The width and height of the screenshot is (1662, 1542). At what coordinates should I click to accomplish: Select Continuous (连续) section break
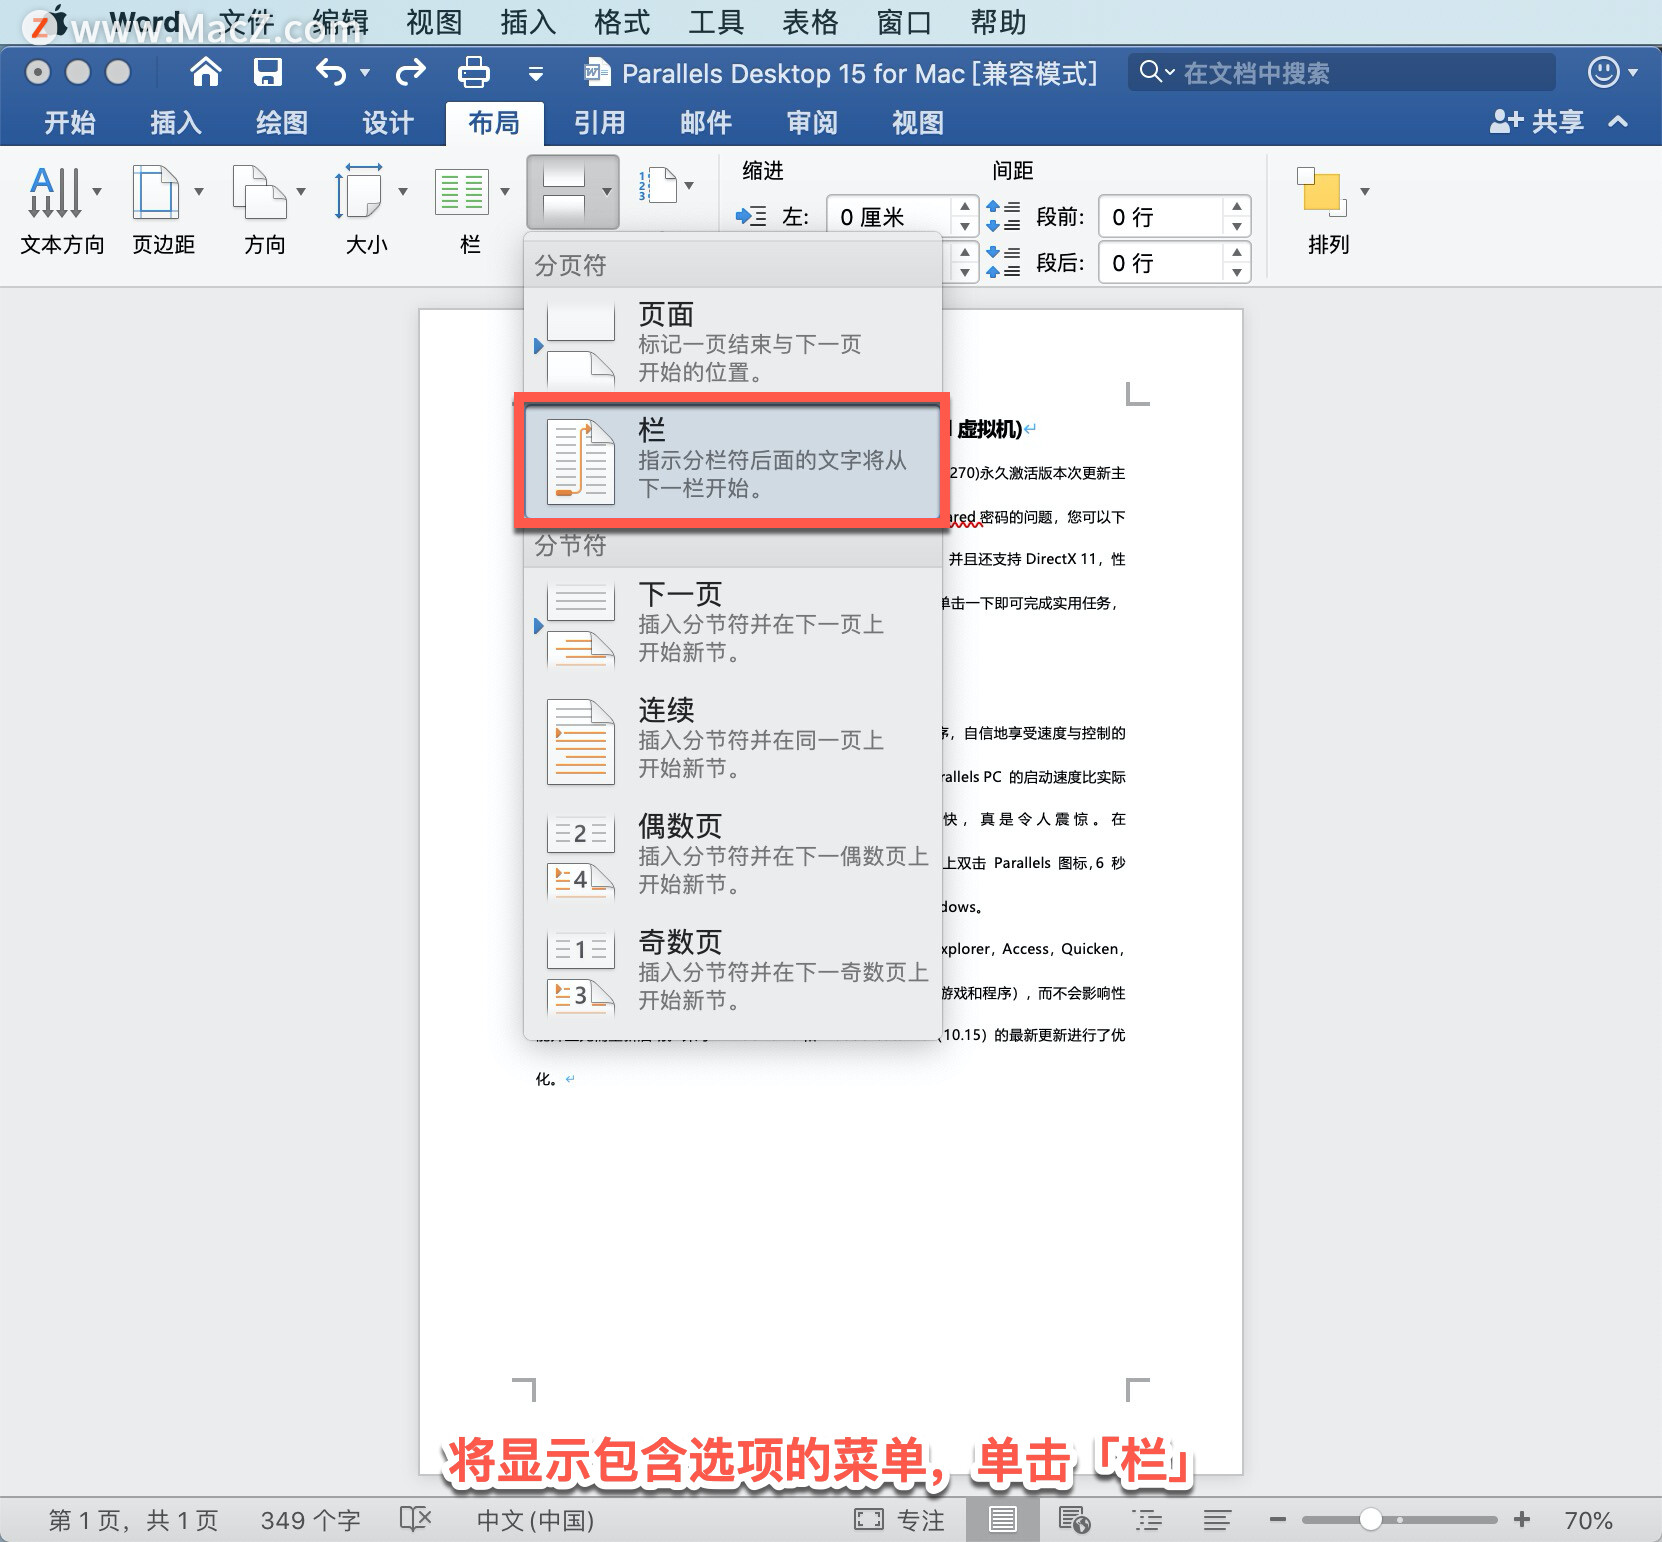(x=733, y=739)
